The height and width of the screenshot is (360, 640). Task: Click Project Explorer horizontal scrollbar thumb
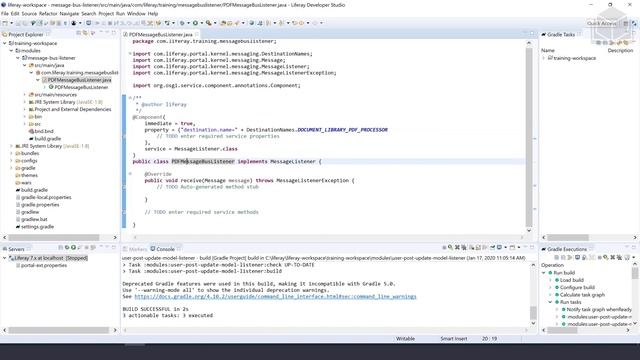coord(54,237)
